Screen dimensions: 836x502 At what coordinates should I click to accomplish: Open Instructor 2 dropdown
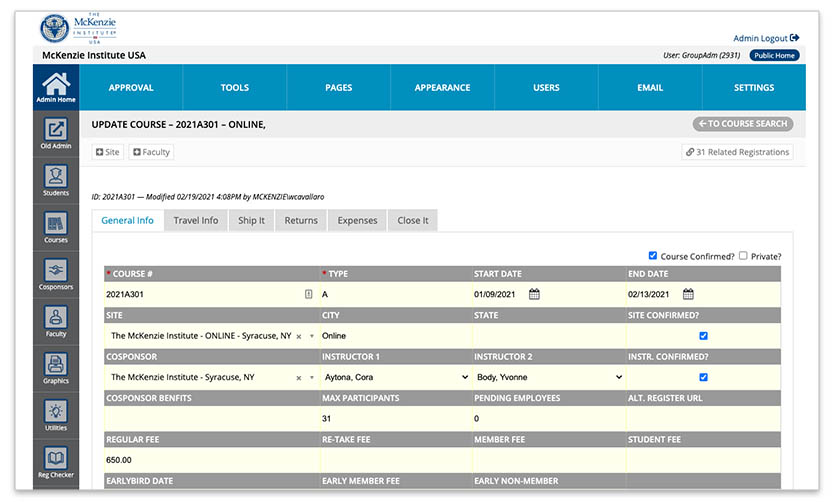tap(549, 377)
